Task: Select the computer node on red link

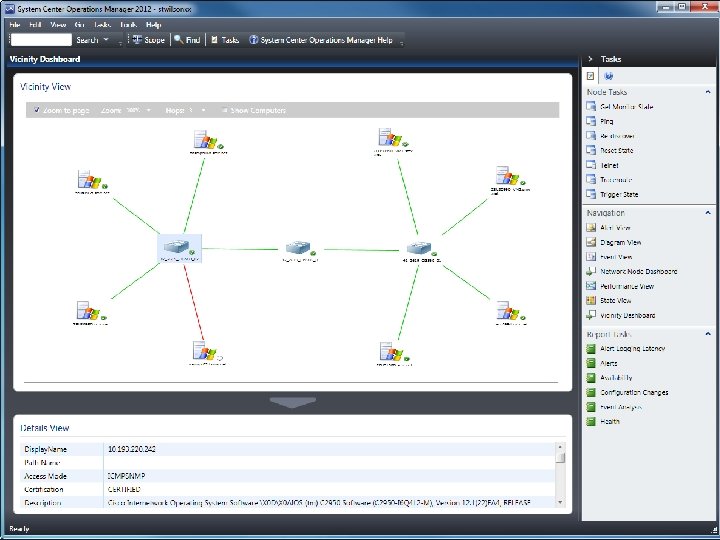Action: [x=208, y=353]
